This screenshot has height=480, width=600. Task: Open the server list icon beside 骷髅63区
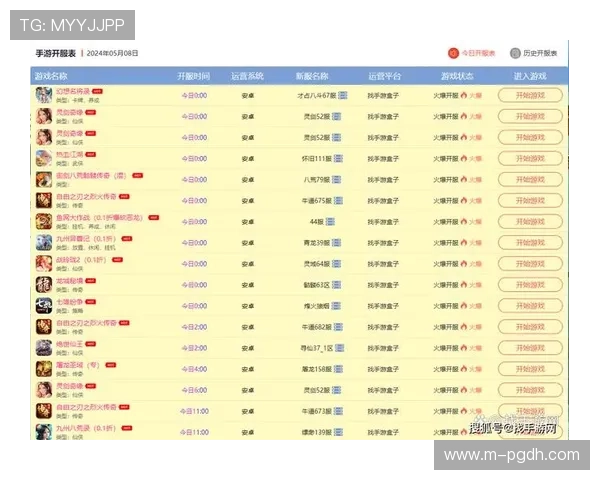point(336,285)
